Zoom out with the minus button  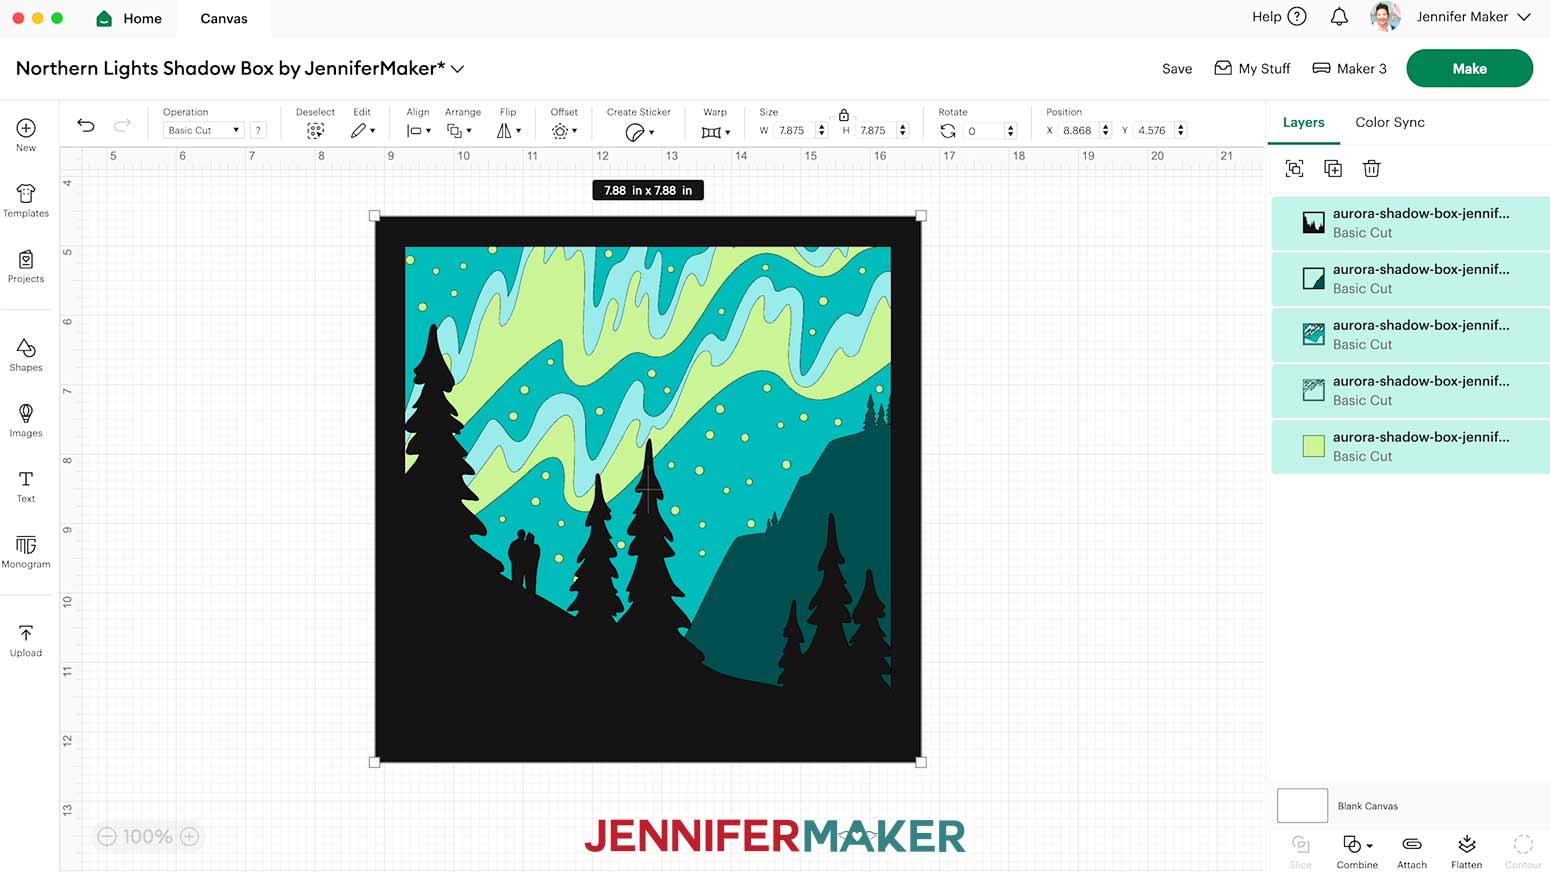click(x=107, y=836)
